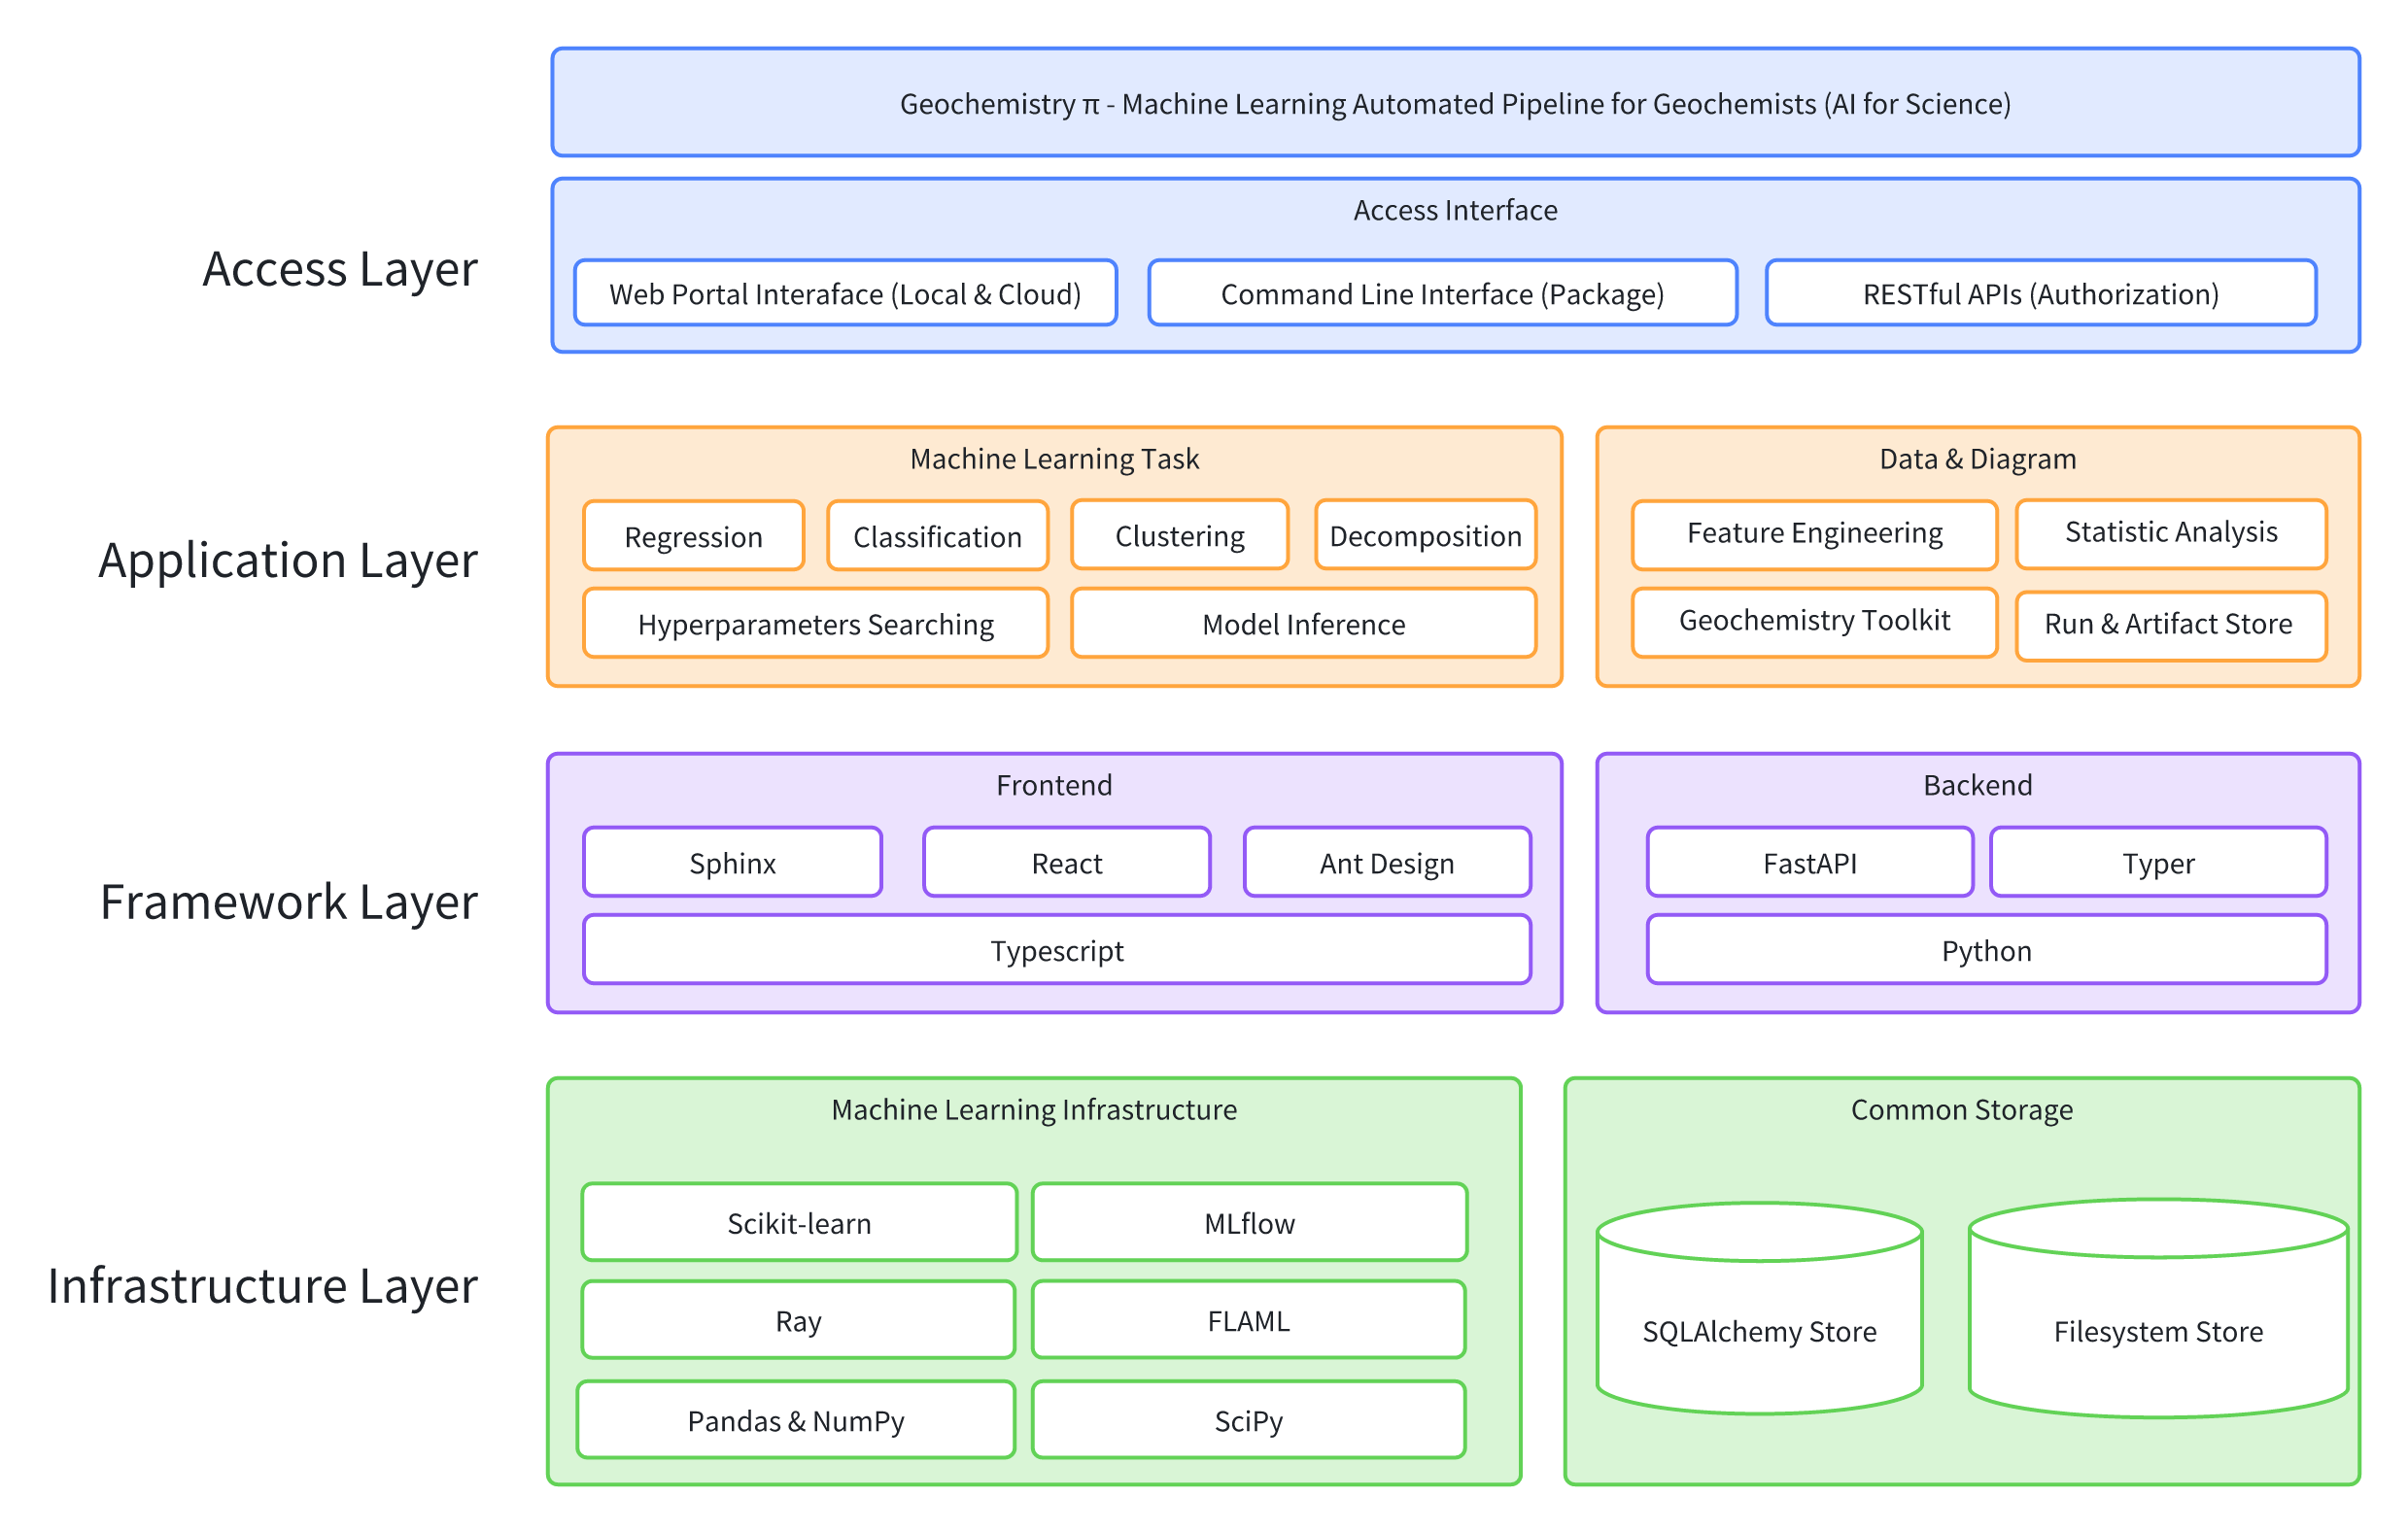
Task: Click the React box under Frontend
Action: (x=1065, y=862)
